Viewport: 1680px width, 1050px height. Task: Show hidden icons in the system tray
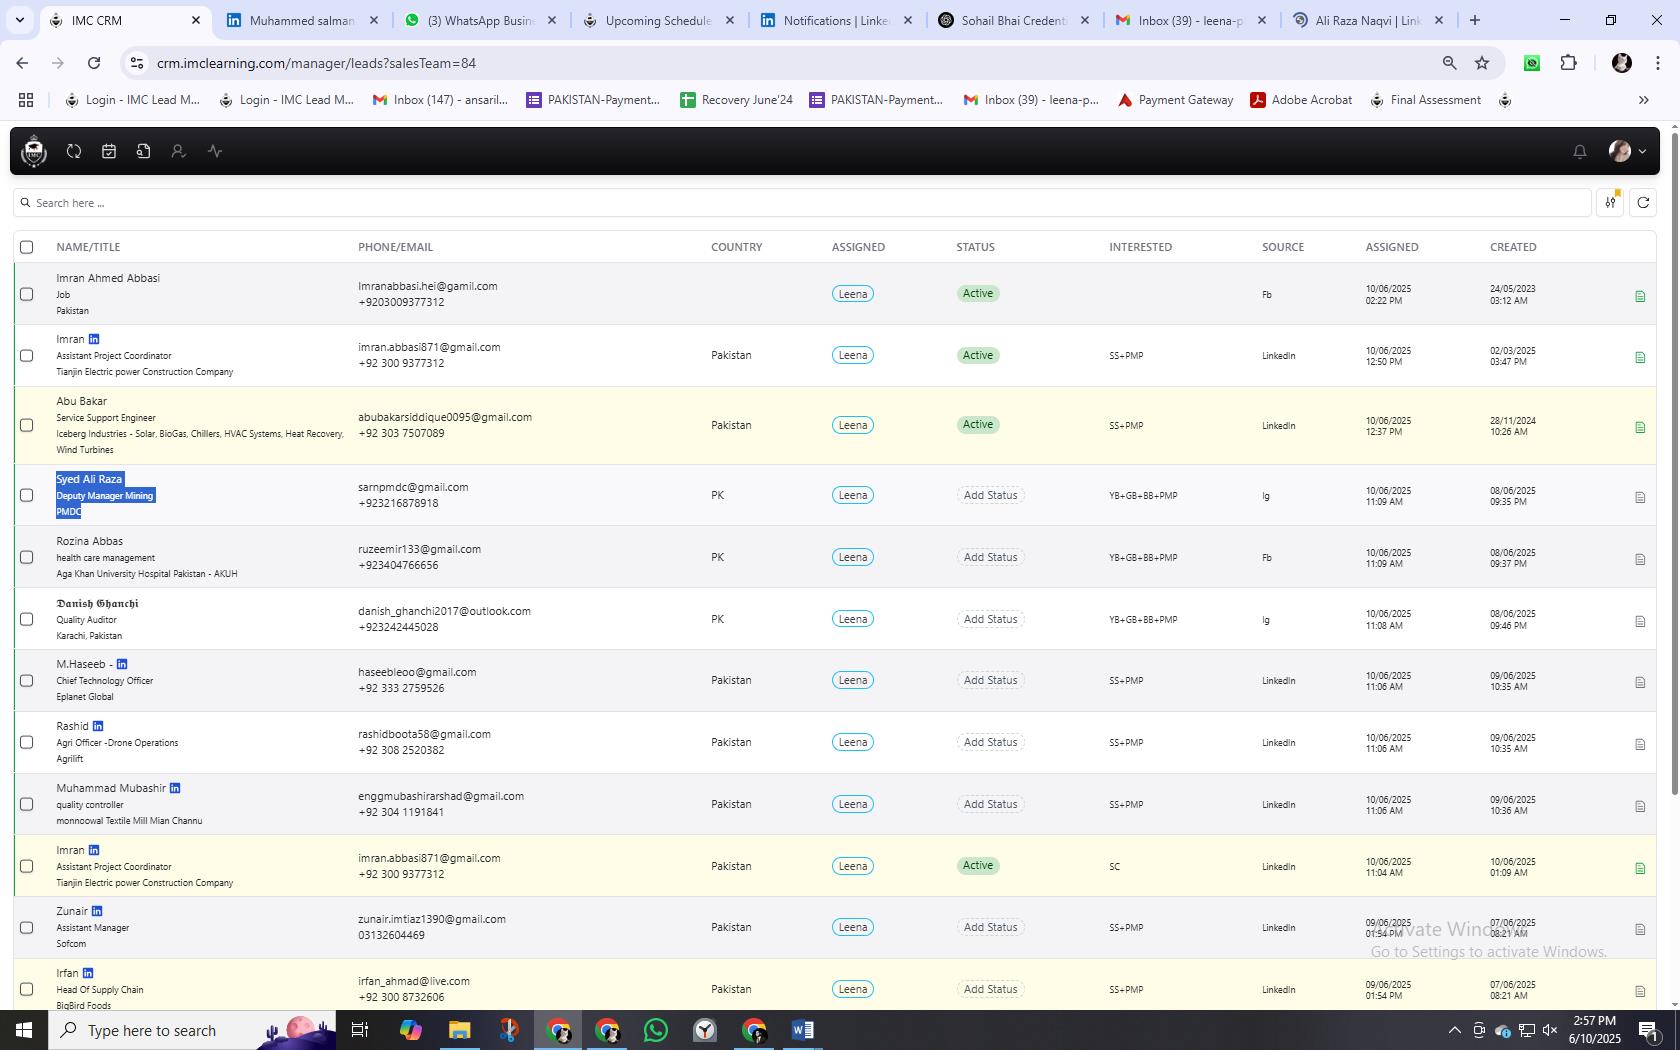point(1454,1030)
